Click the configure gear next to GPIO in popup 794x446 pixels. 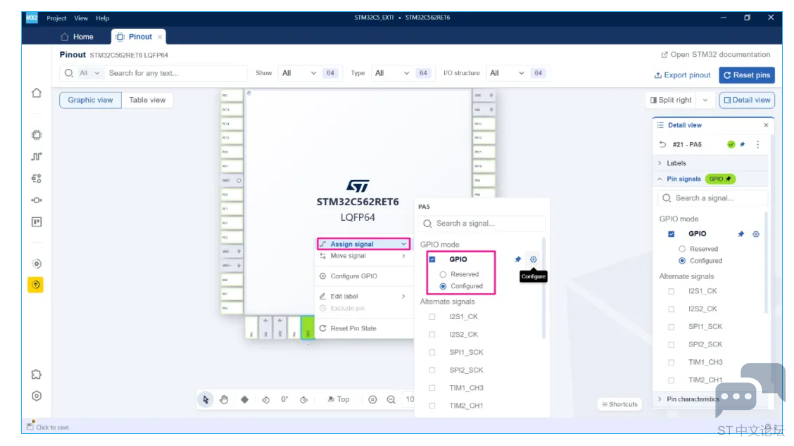(x=533, y=259)
